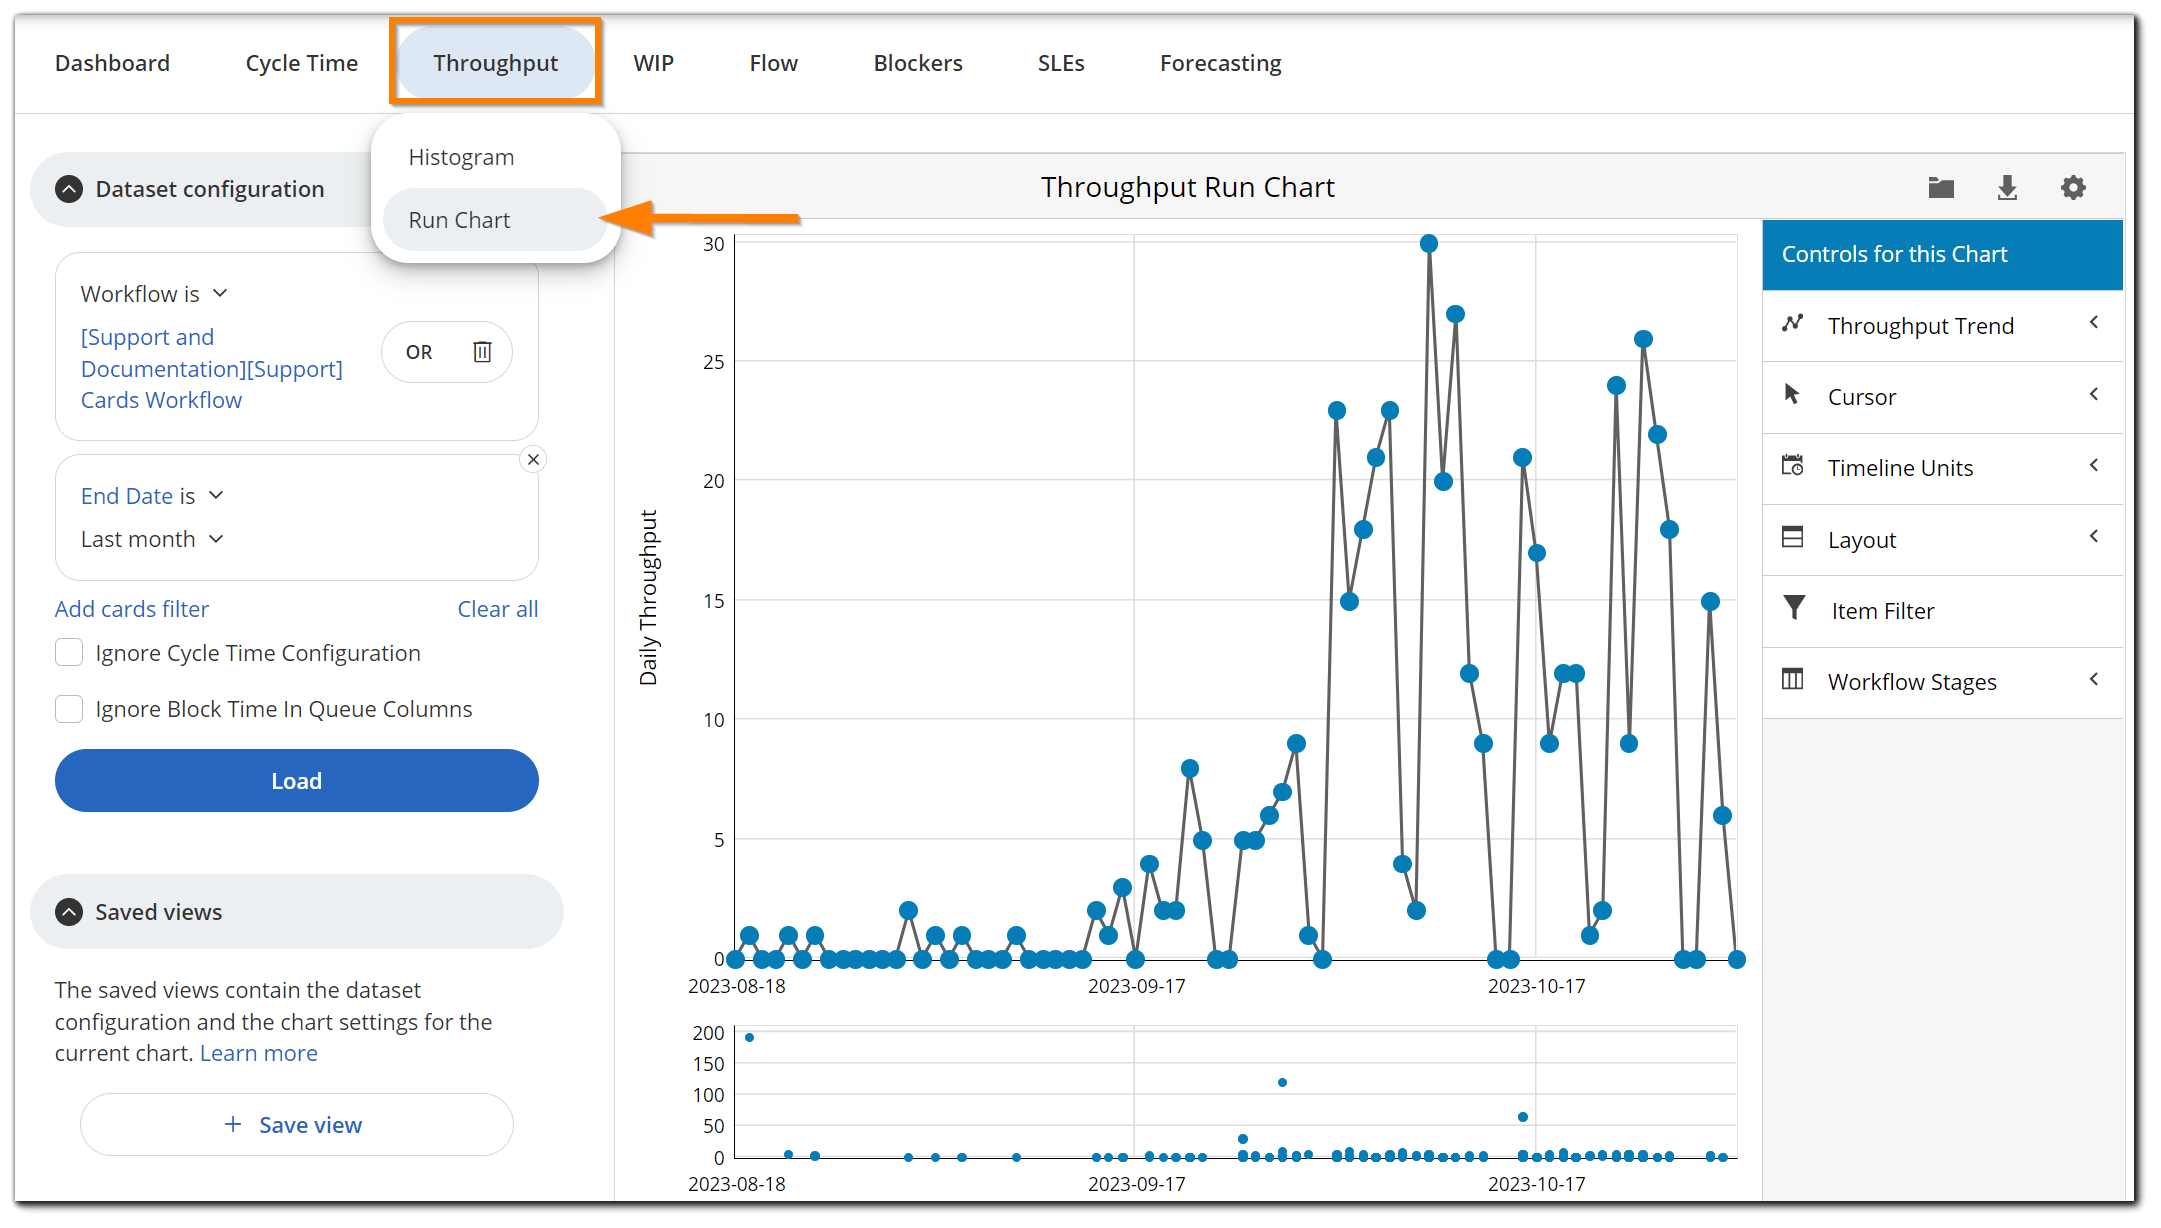
Task: Click the download chart icon
Action: tap(2007, 188)
